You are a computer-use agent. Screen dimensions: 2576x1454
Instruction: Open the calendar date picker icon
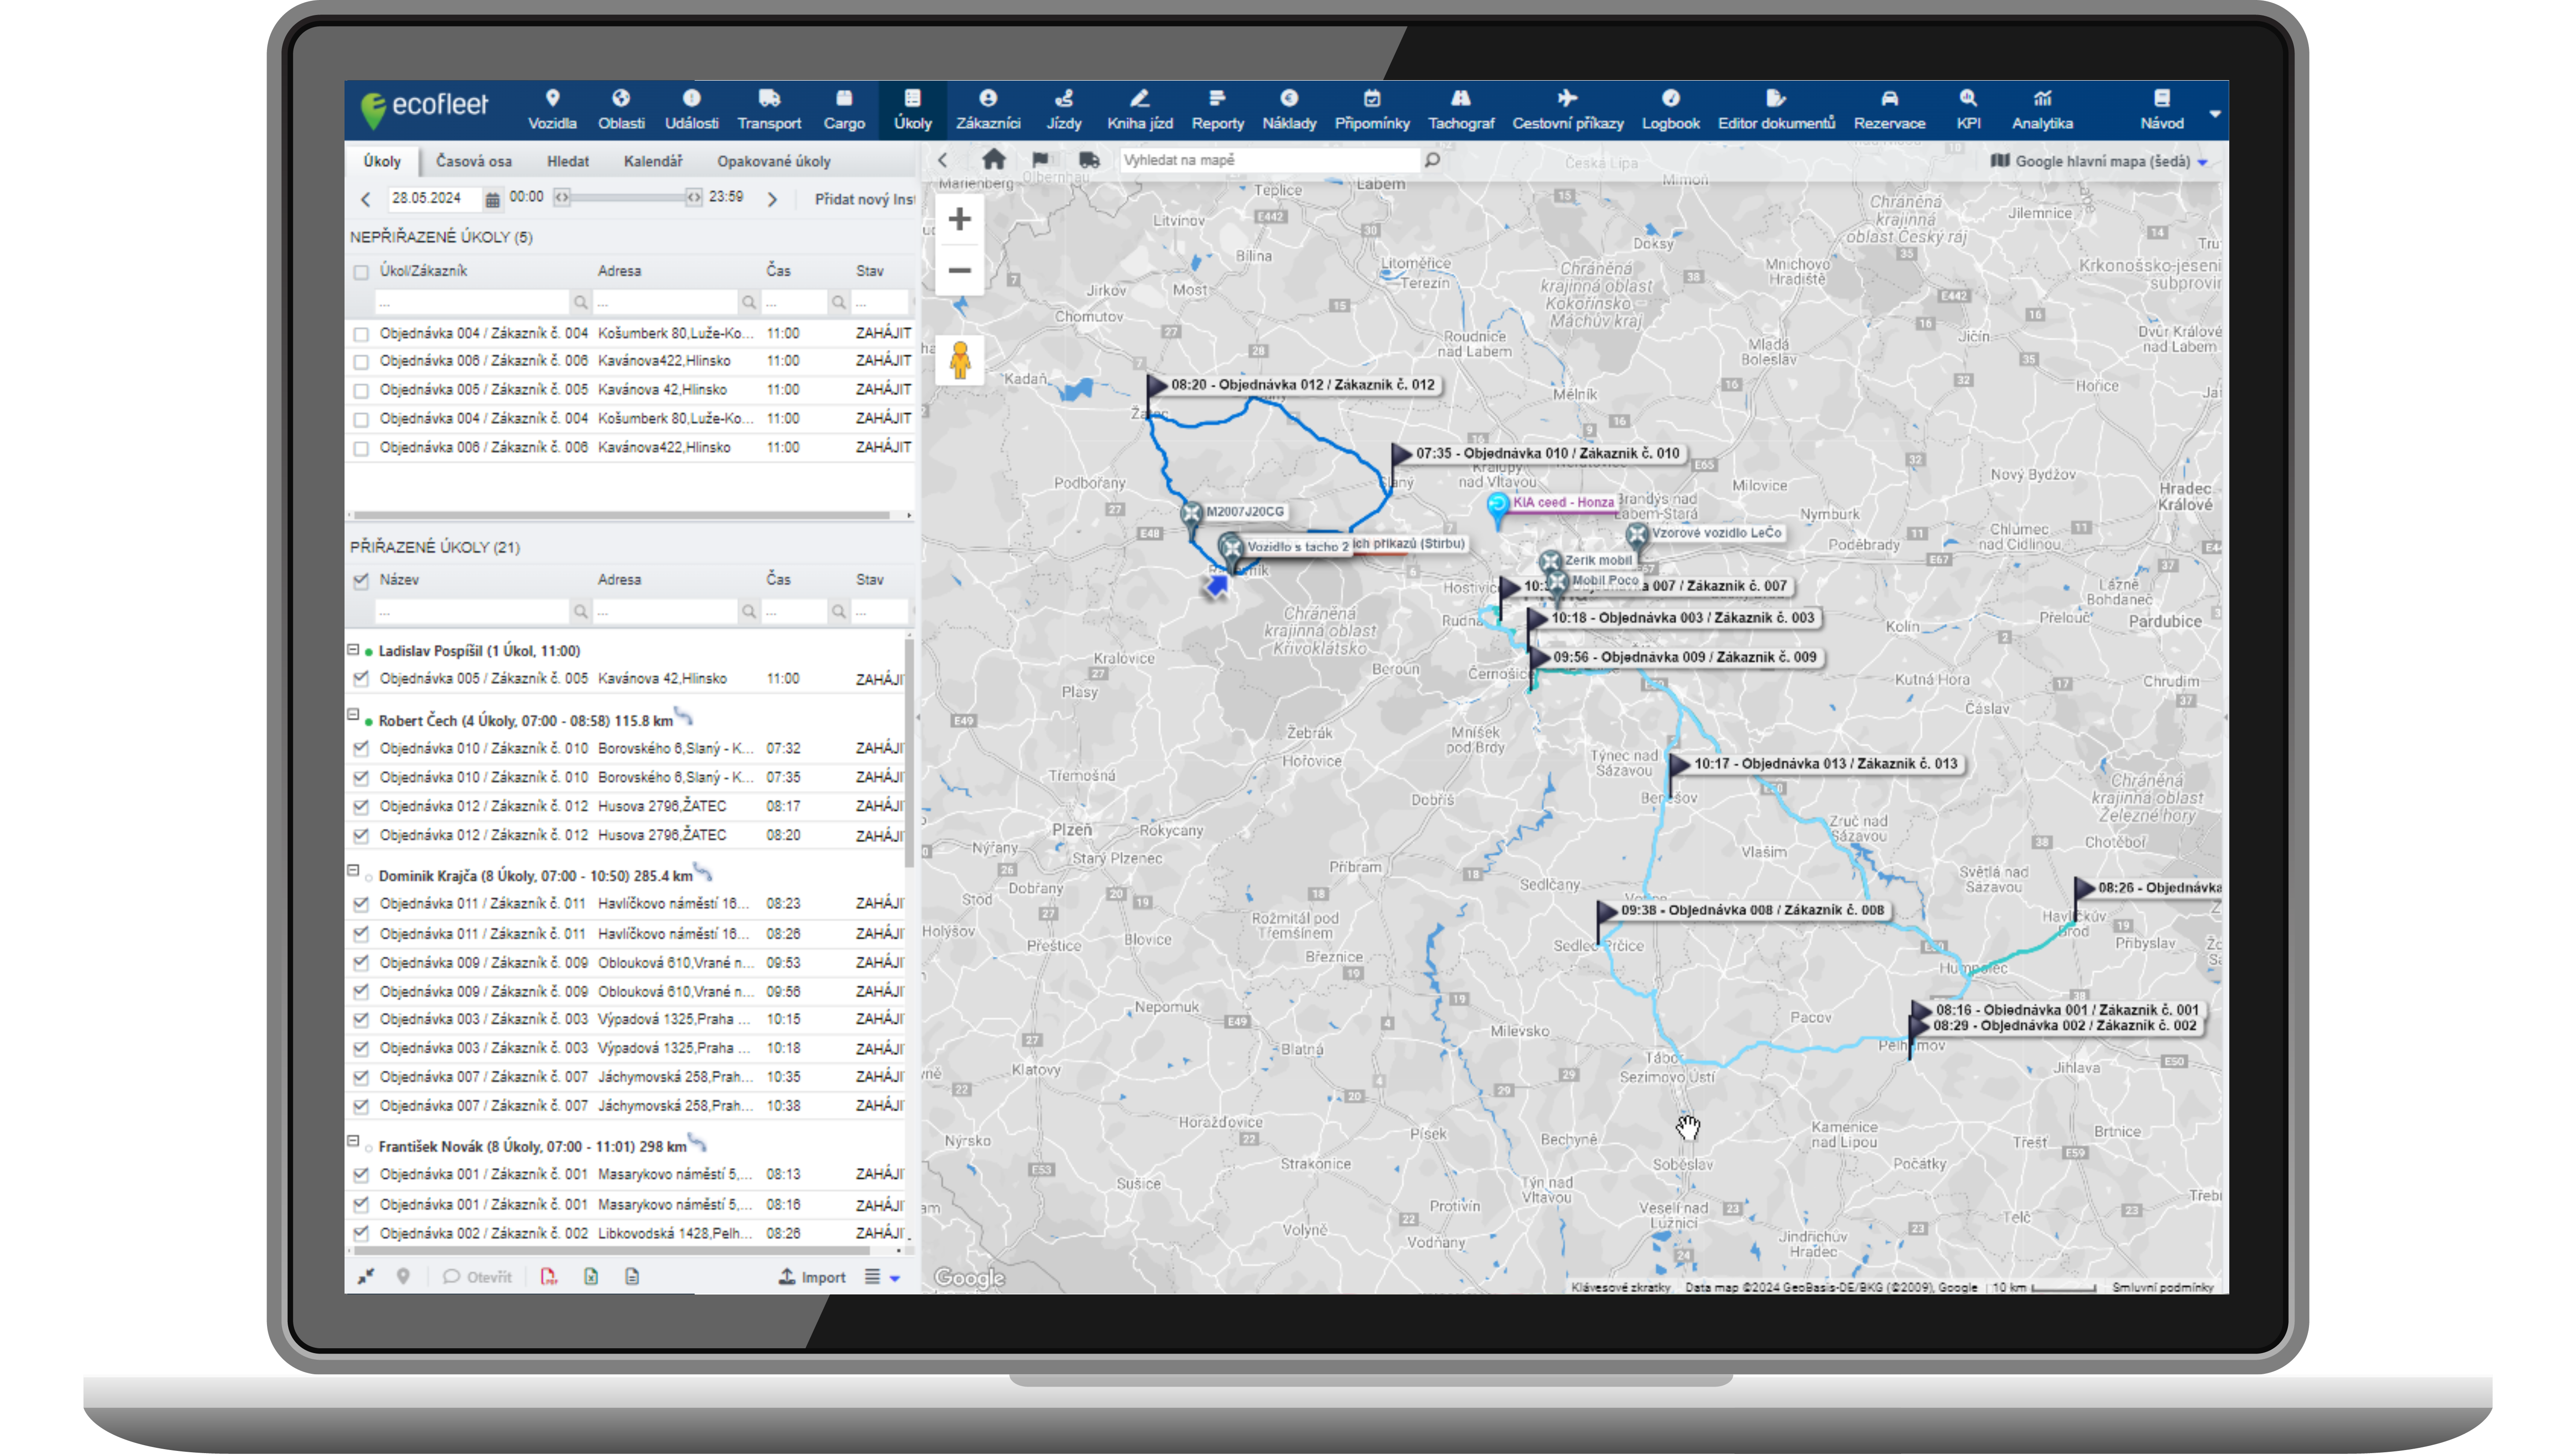[493, 199]
